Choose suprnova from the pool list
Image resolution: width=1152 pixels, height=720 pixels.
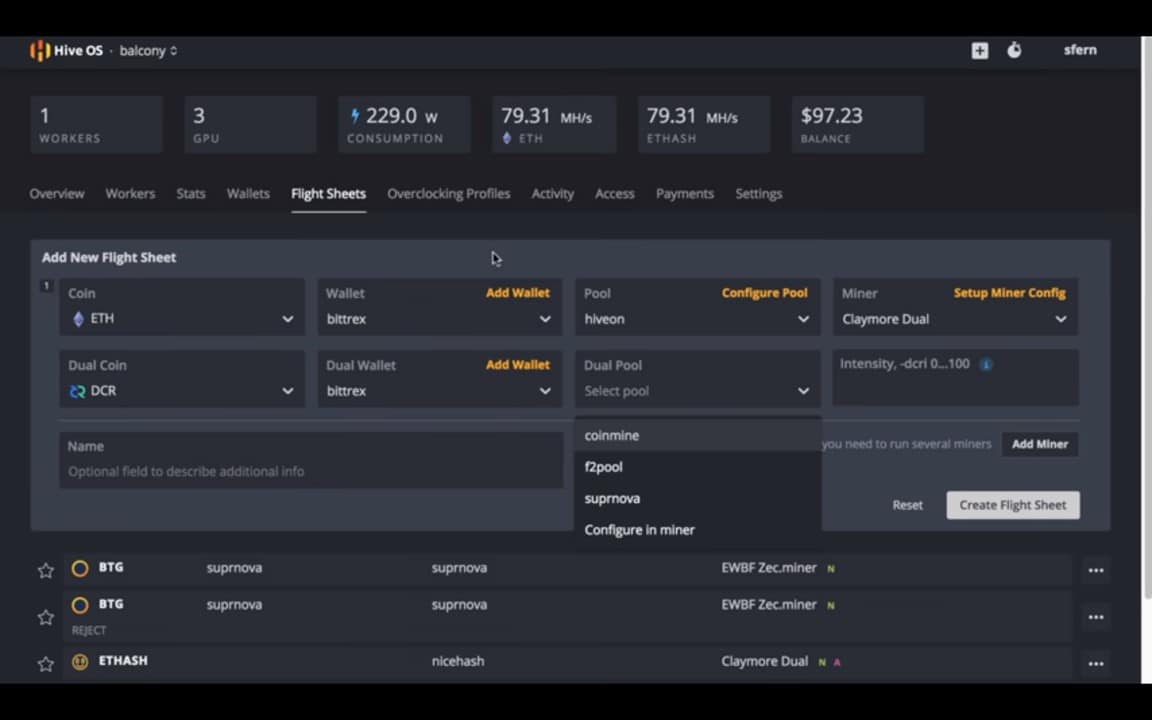[697, 498]
